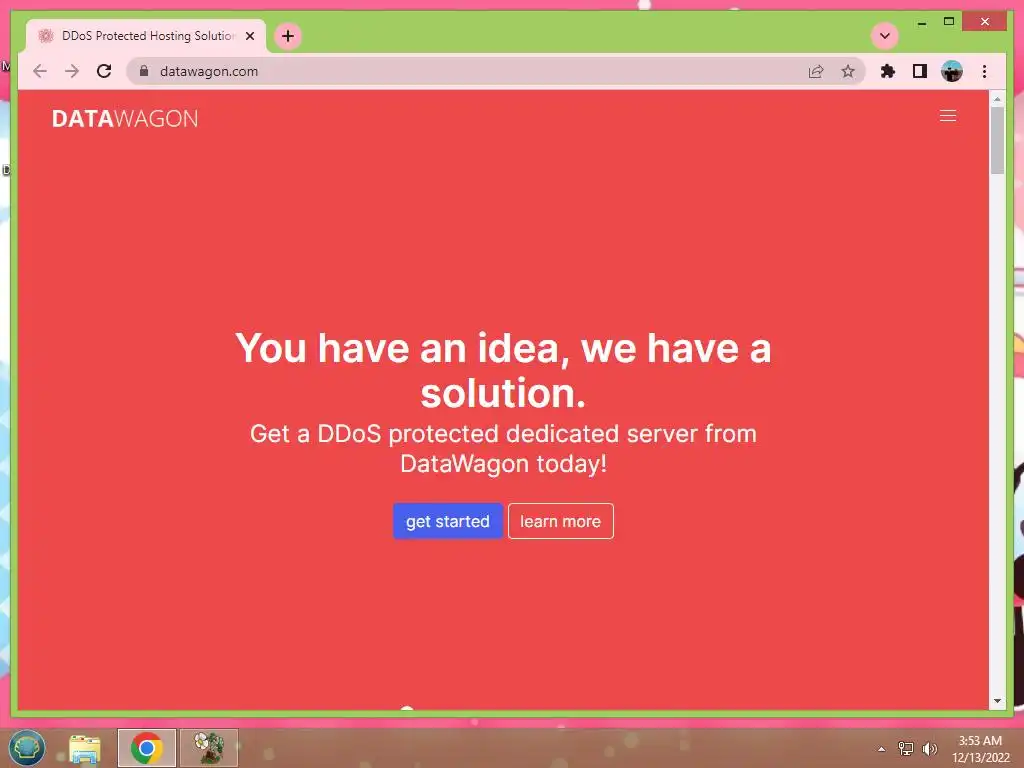Open a new browser tab
Screen dimensions: 1024x768
[288, 36]
